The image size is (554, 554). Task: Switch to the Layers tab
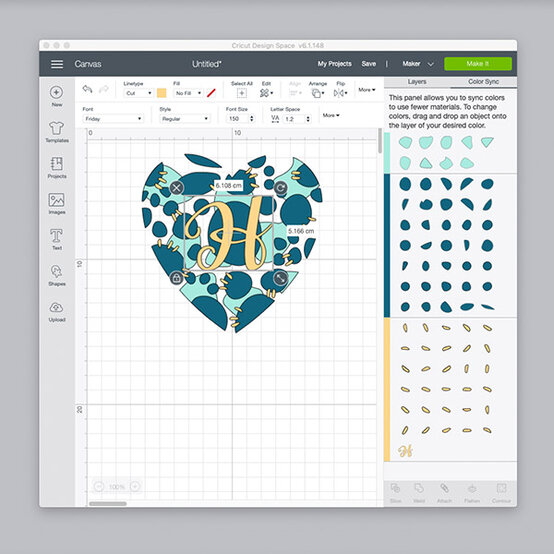[x=417, y=82]
